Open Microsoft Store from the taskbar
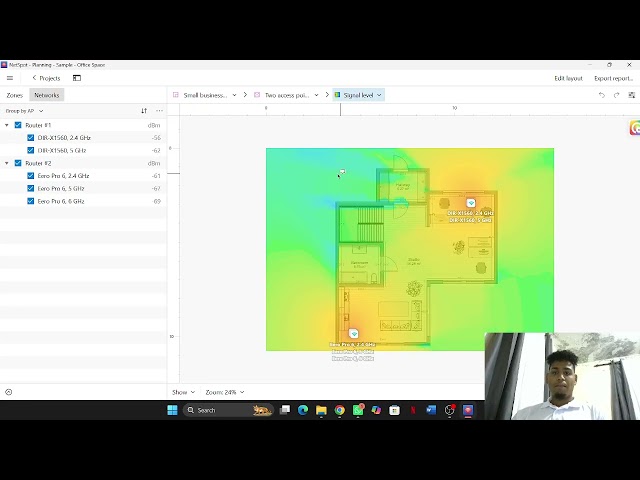The width and height of the screenshot is (640, 480). coord(394,410)
